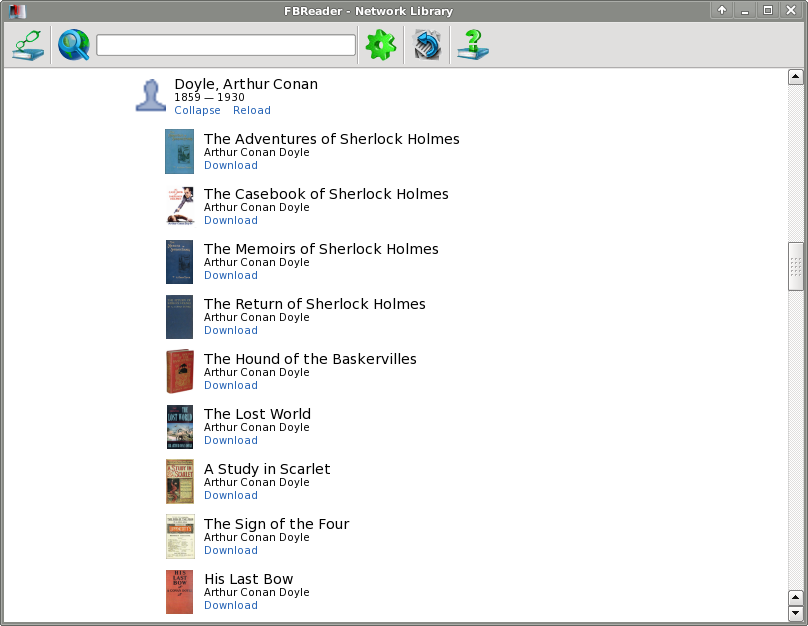The width and height of the screenshot is (808, 626).
Task: Click the bottom-most scrollbar down arrow
Action: click(796, 613)
